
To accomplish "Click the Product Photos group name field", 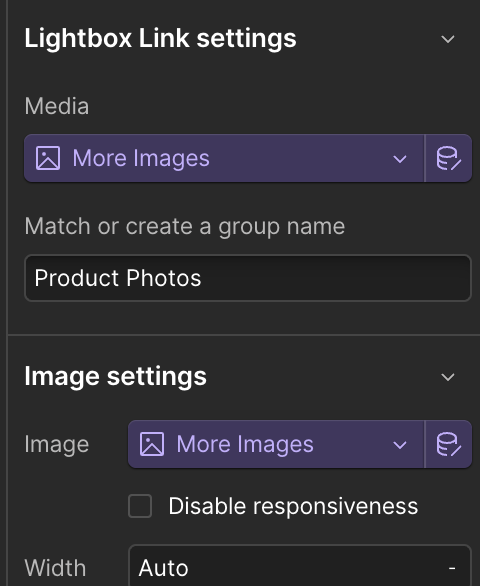I will 248,278.
